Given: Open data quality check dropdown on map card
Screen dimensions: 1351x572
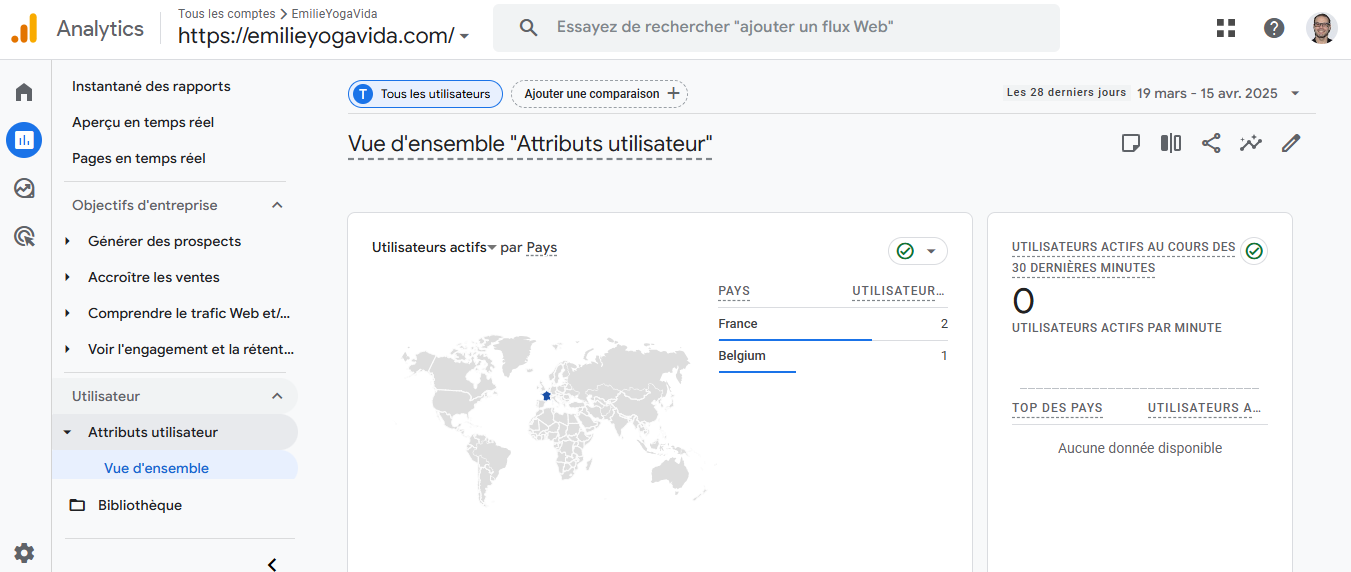Looking at the screenshot, I should [917, 251].
